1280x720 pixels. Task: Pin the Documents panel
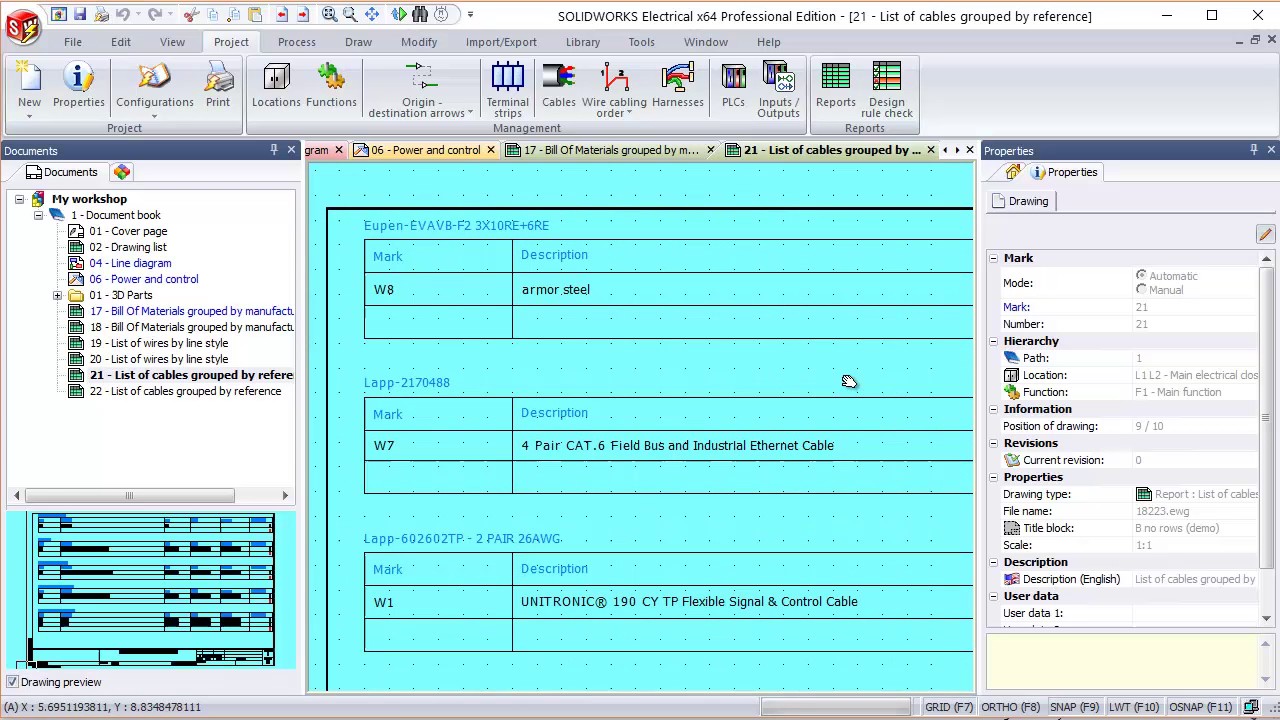tap(273, 150)
